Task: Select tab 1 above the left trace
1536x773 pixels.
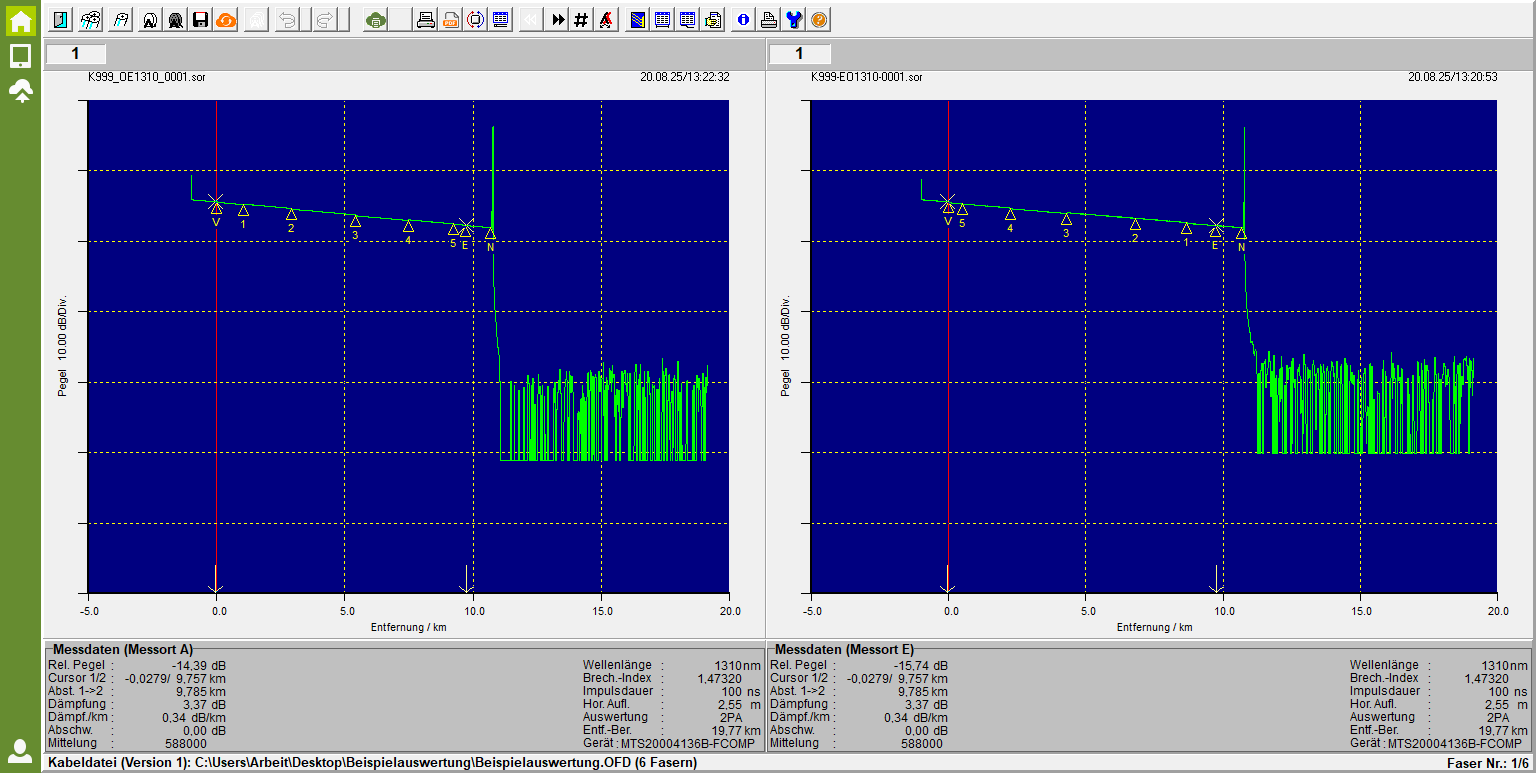Action: [75, 54]
